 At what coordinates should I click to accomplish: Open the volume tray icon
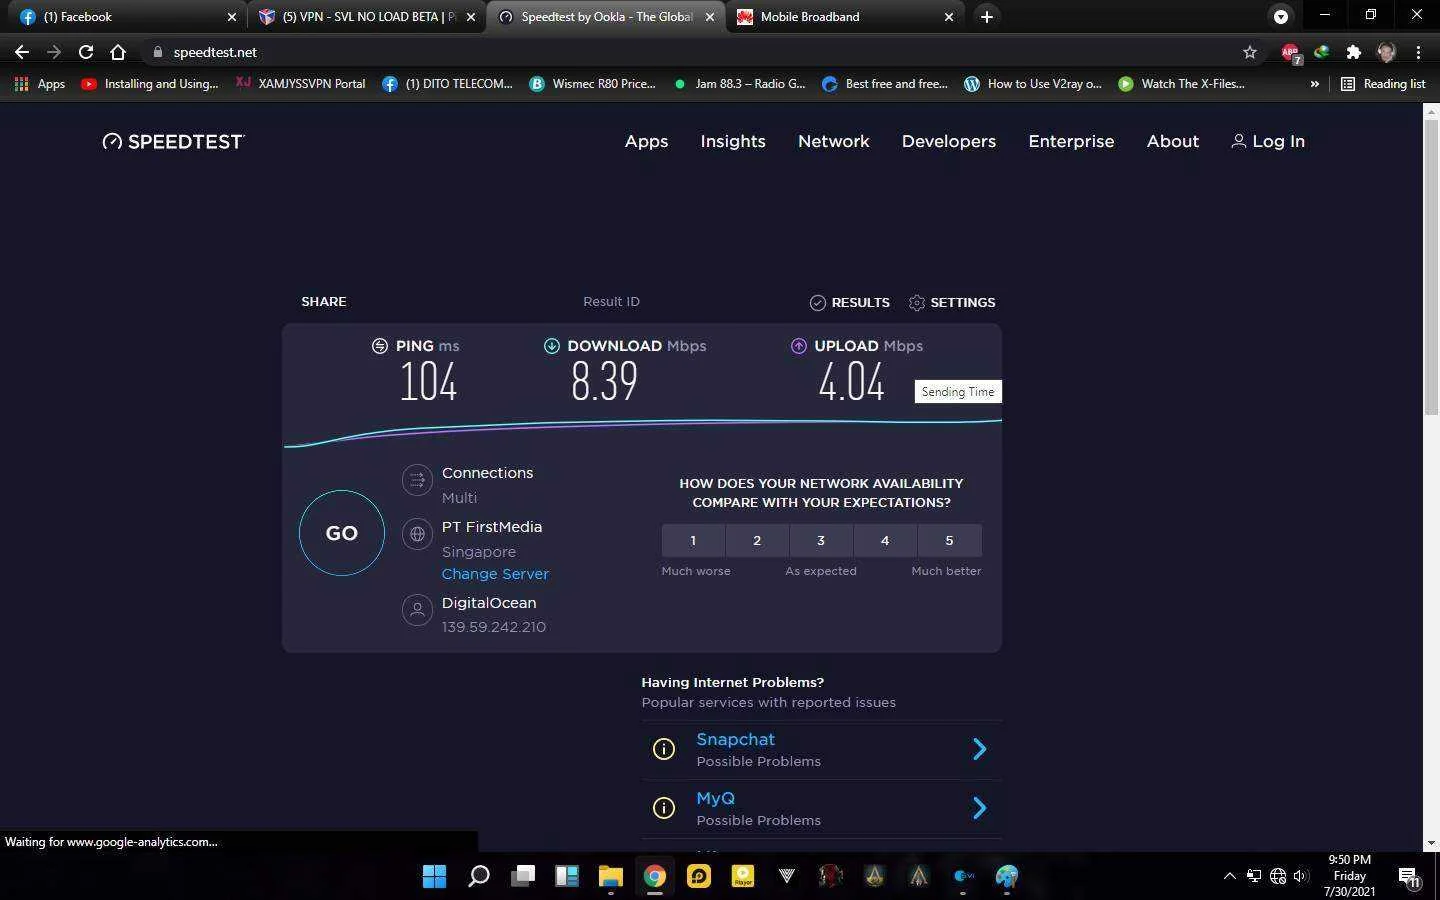1301,876
